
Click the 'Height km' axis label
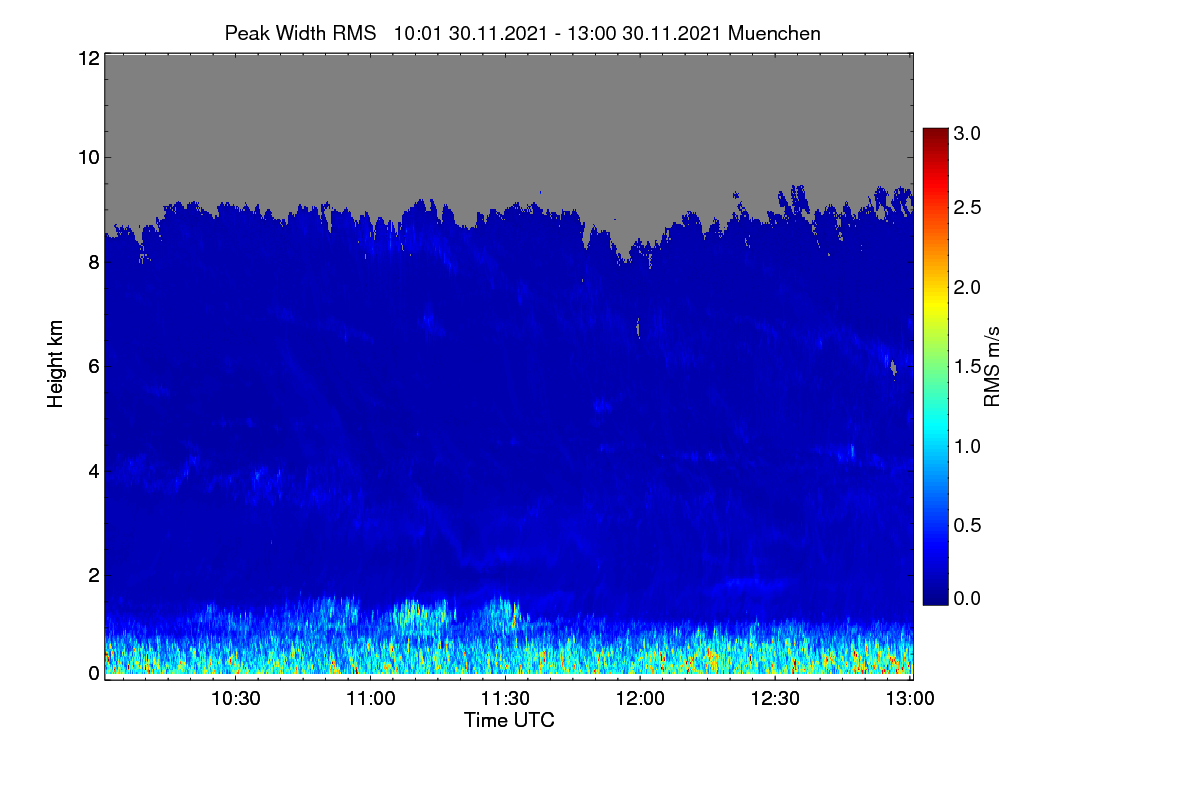[56, 362]
